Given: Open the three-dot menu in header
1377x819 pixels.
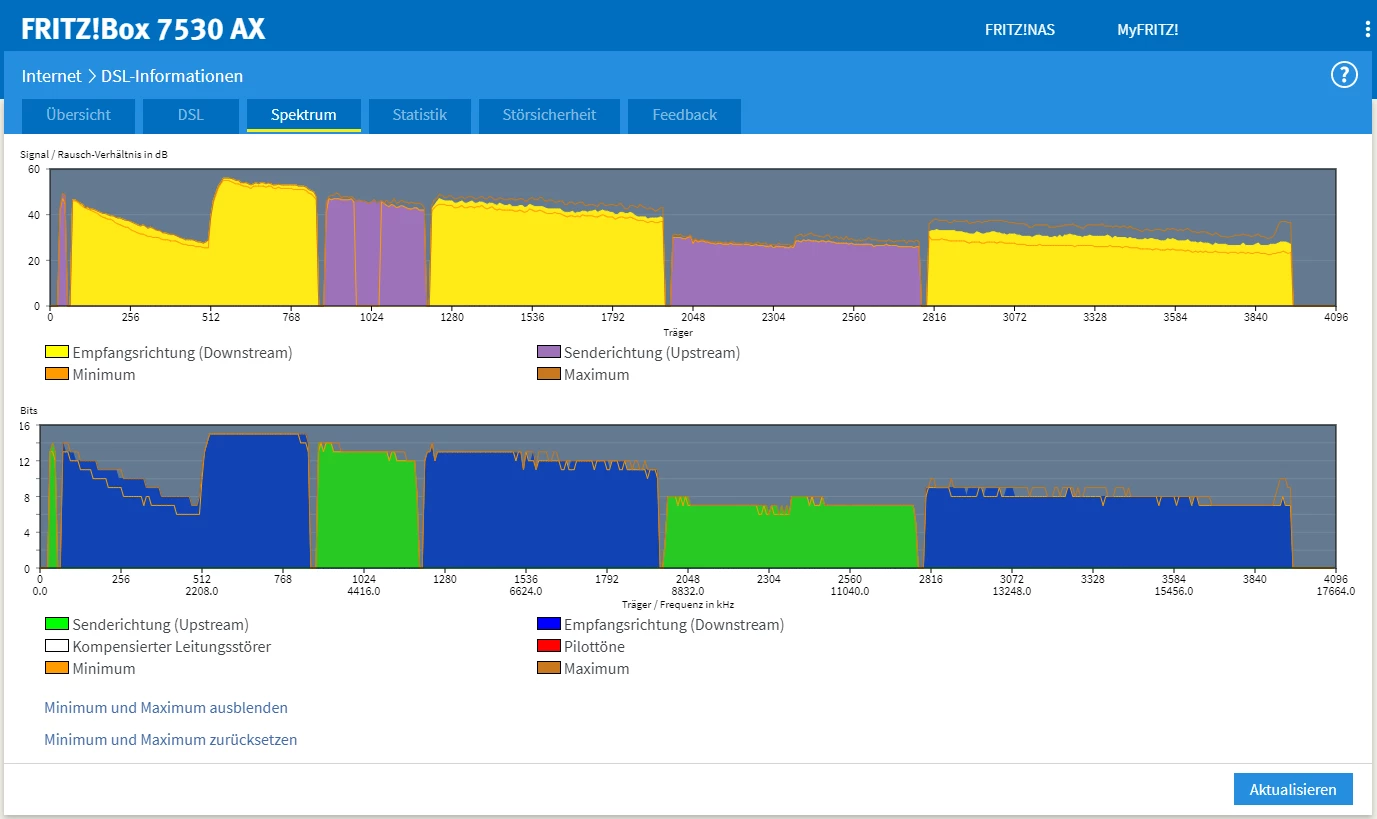Looking at the screenshot, I should coord(1367,30).
